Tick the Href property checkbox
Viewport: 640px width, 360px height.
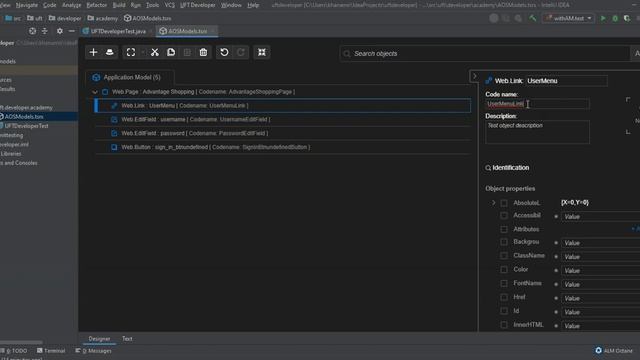point(504,297)
